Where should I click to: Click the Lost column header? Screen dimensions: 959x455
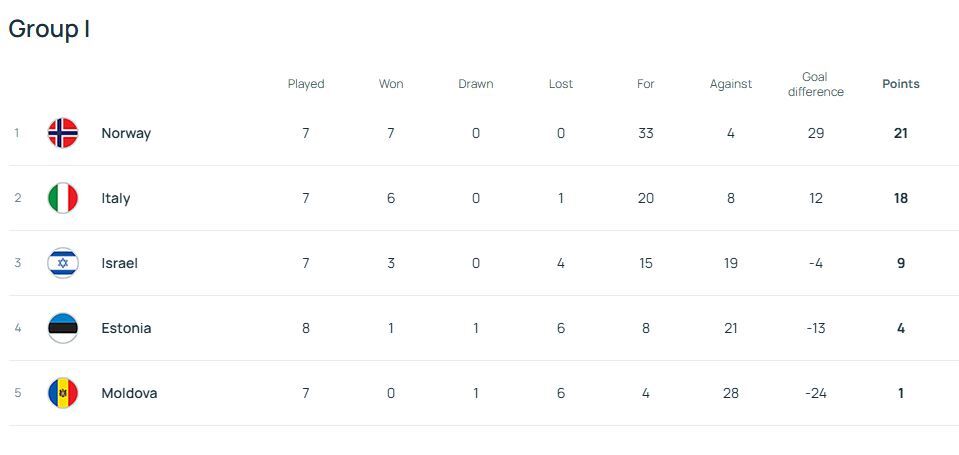(x=561, y=84)
